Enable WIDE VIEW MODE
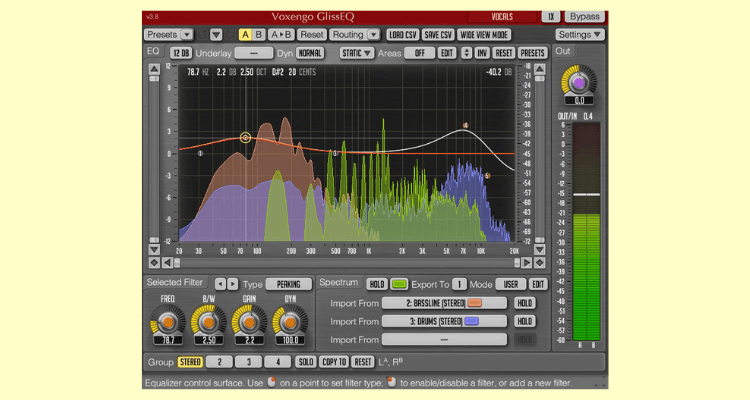The height and width of the screenshot is (400, 750). click(x=484, y=34)
